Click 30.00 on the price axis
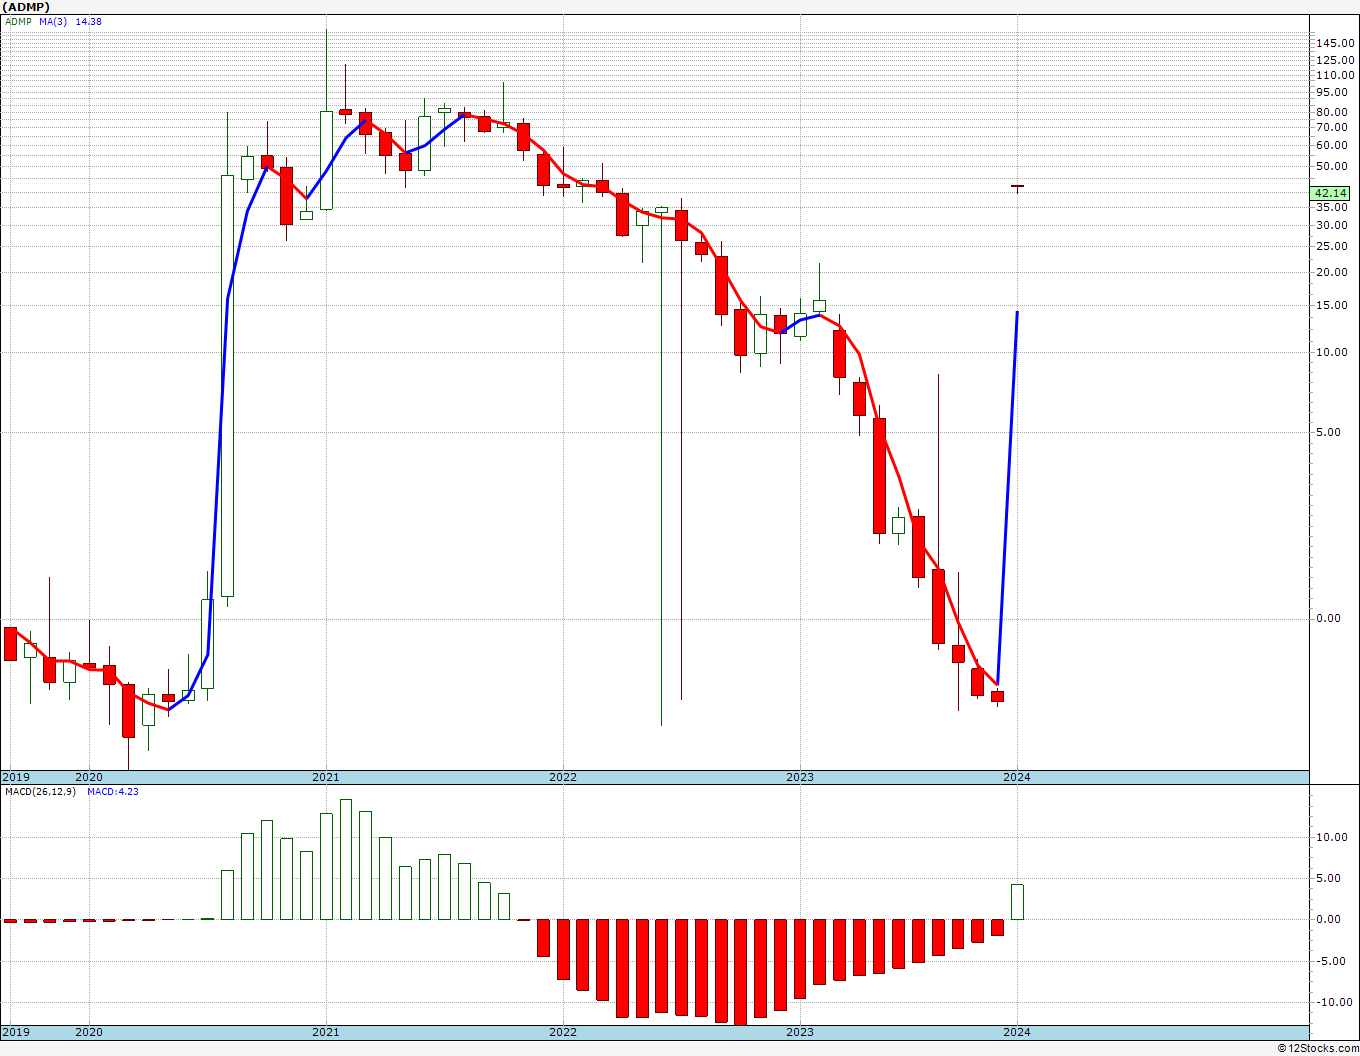This screenshot has height=1056, width=1360. [x=1333, y=225]
